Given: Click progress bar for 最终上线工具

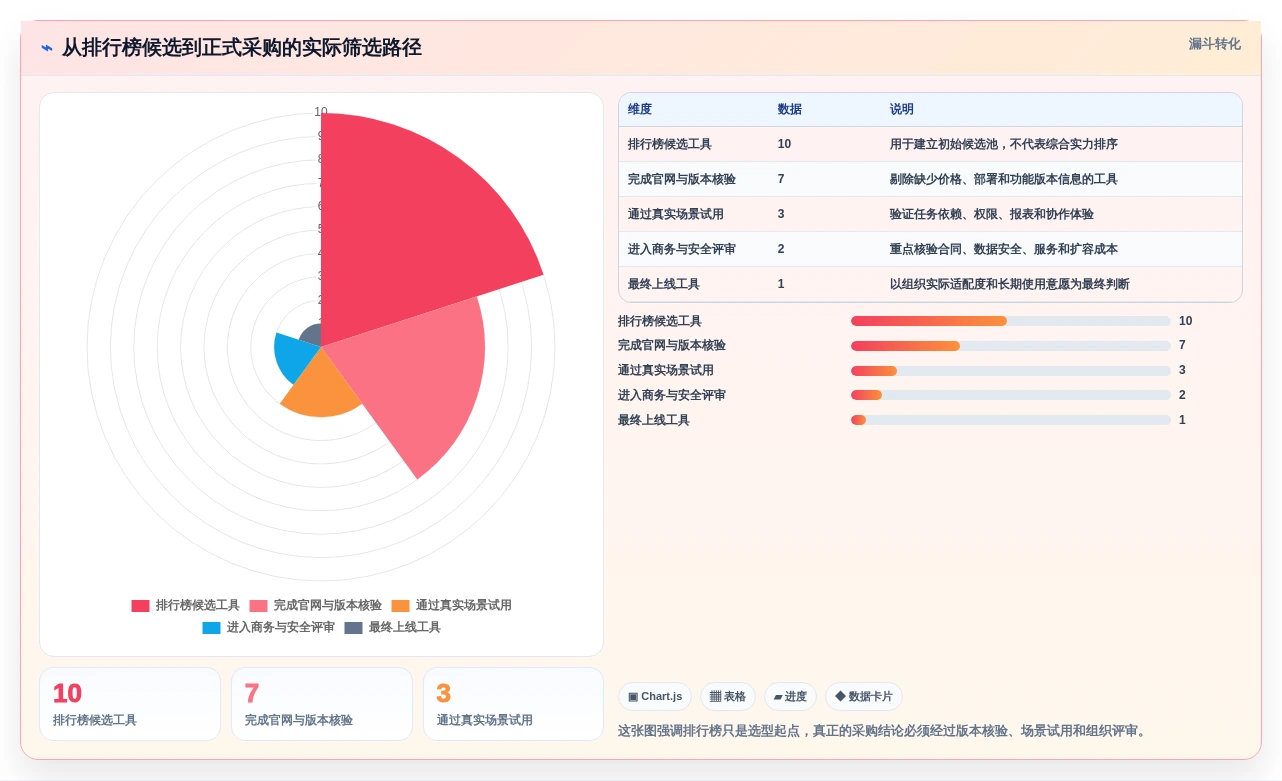Looking at the screenshot, I should (1011, 420).
